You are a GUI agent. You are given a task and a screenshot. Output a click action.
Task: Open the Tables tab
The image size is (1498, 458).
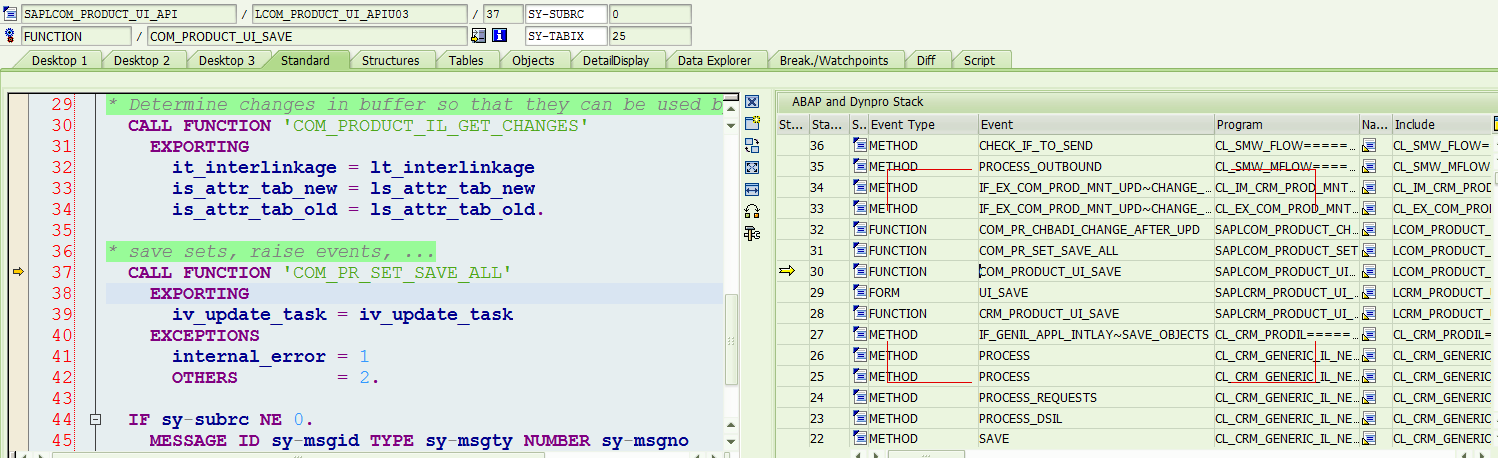[466, 60]
